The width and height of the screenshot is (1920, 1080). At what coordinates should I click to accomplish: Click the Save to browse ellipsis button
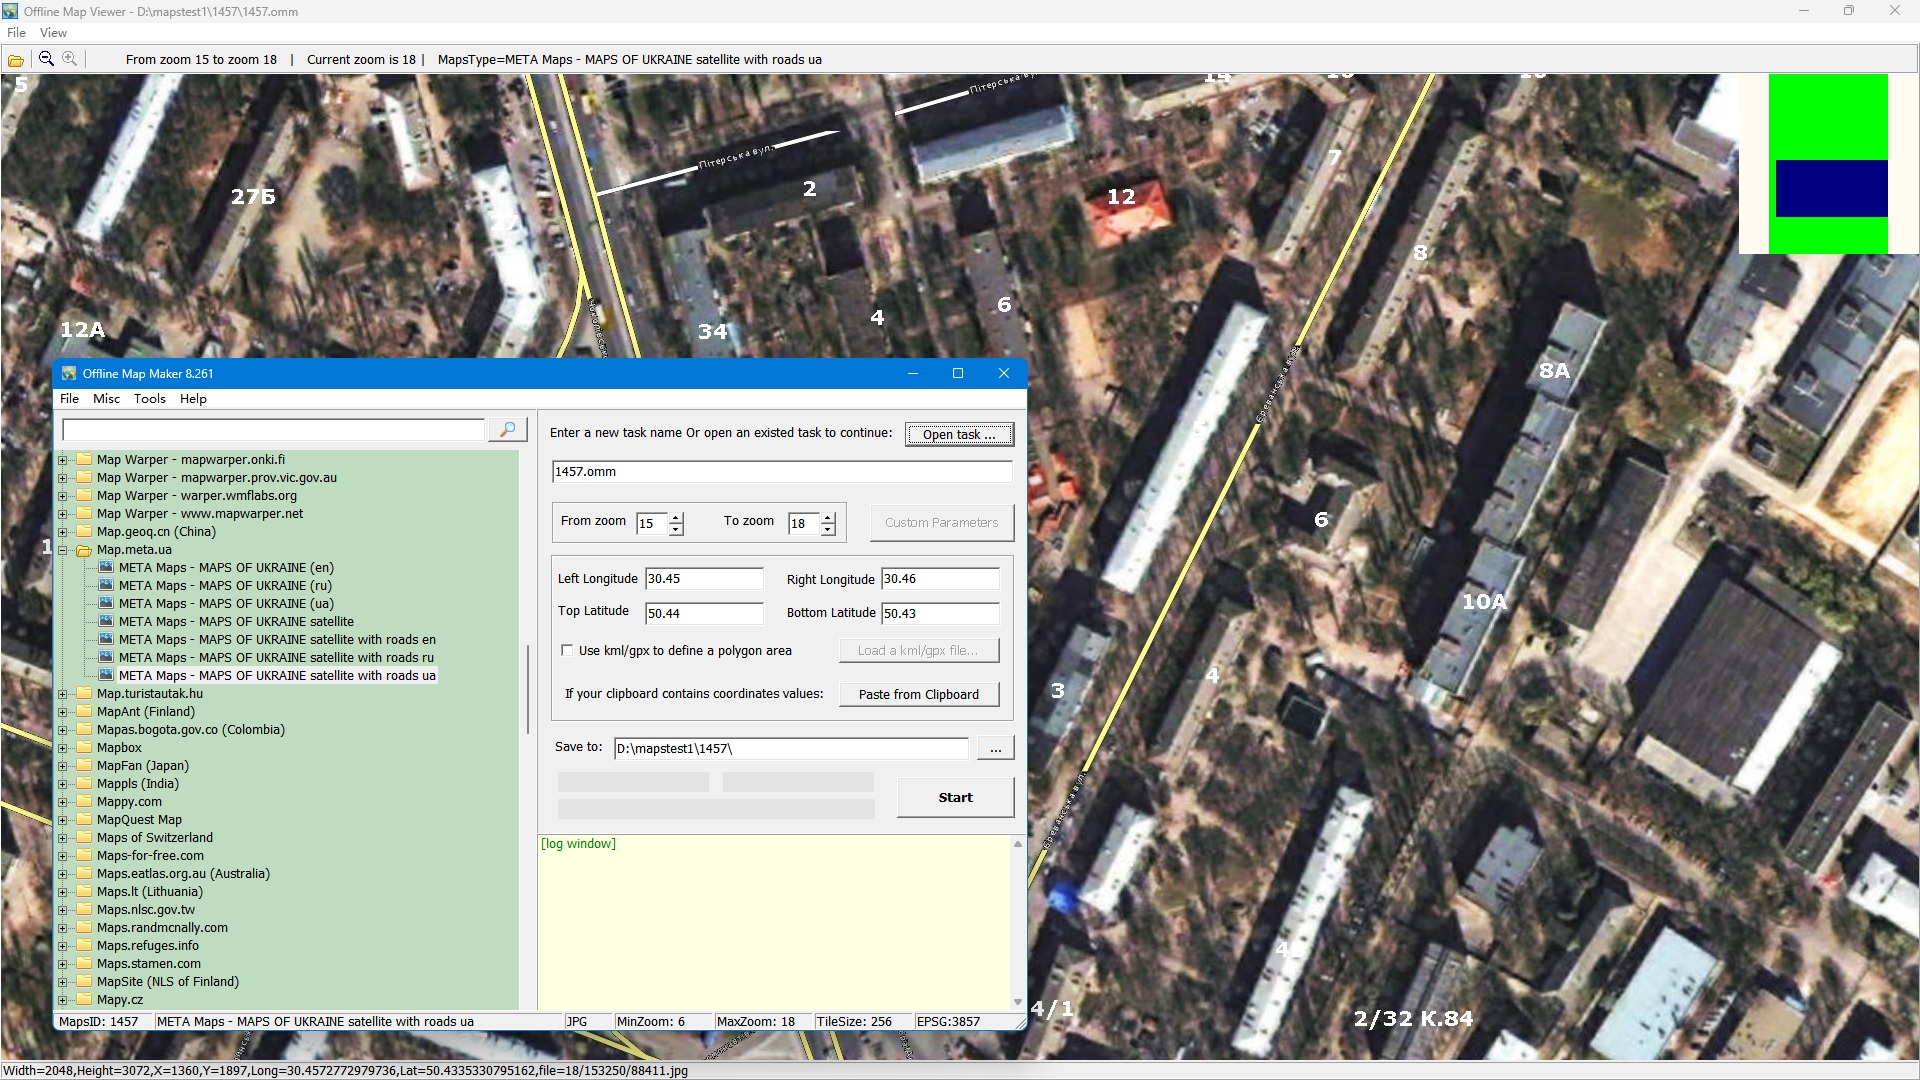(995, 749)
